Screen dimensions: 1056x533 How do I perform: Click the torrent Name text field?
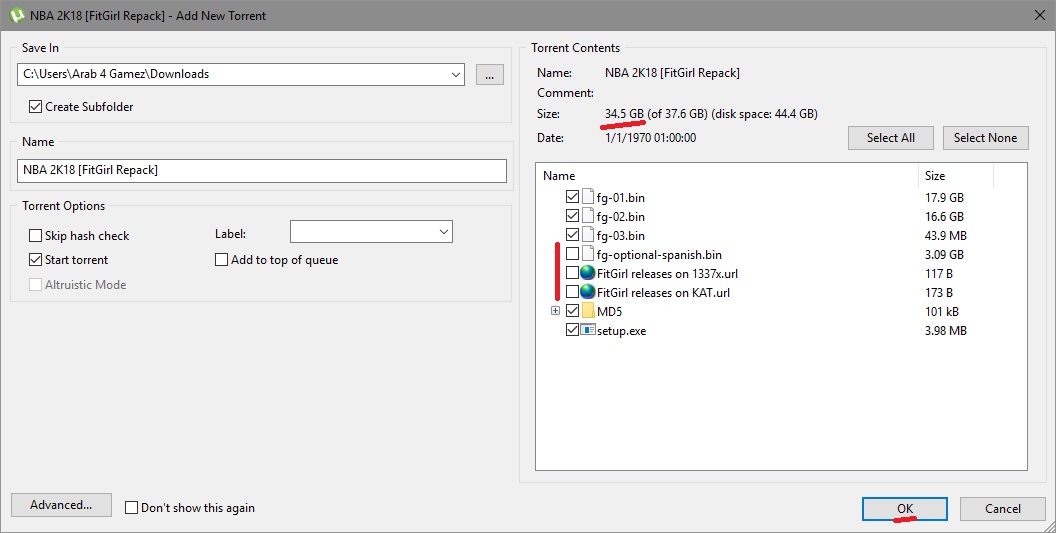pyautogui.click(x=262, y=170)
